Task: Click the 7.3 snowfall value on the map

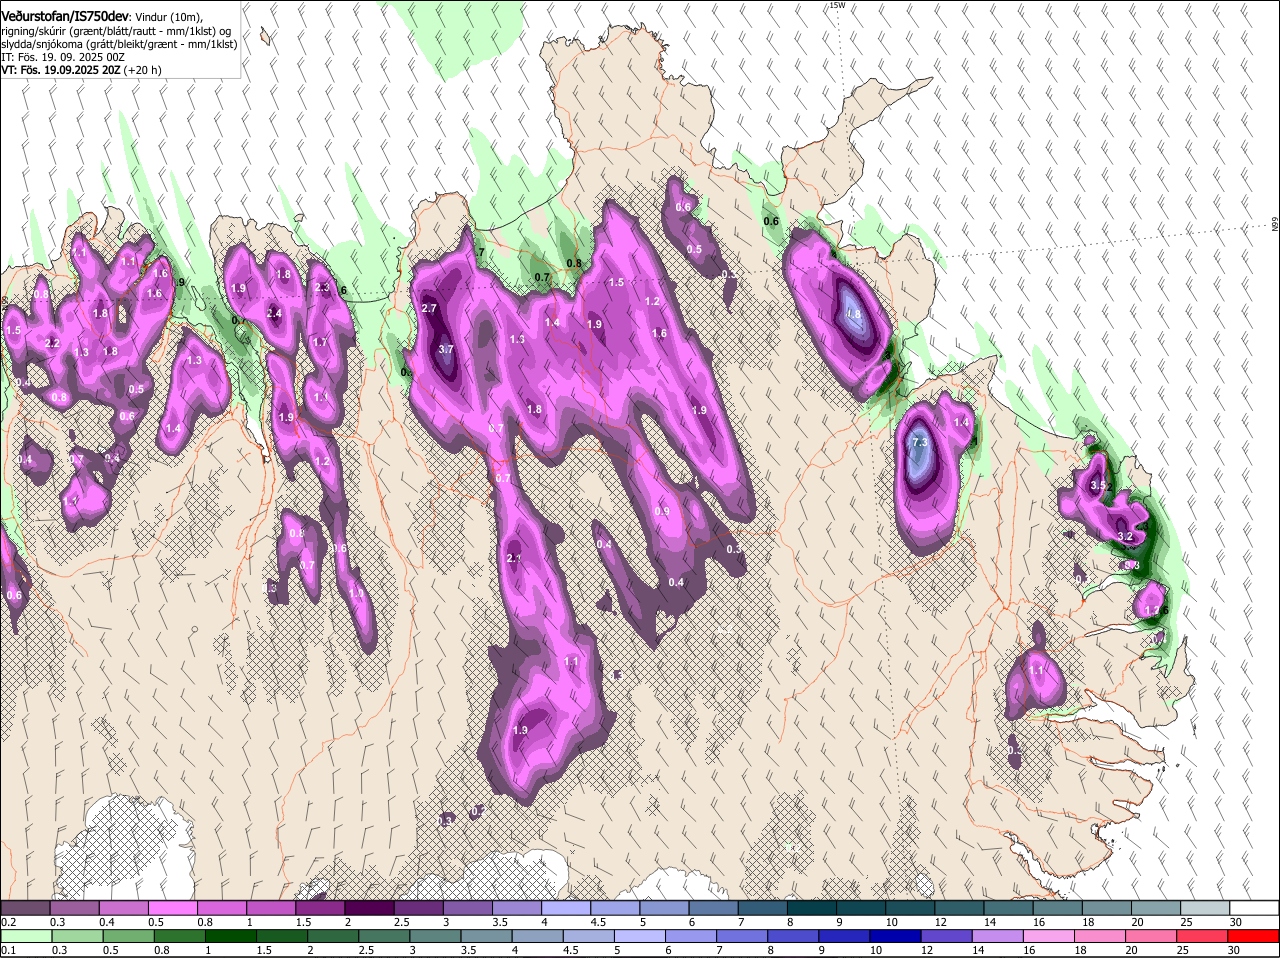Action: coord(921,441)
